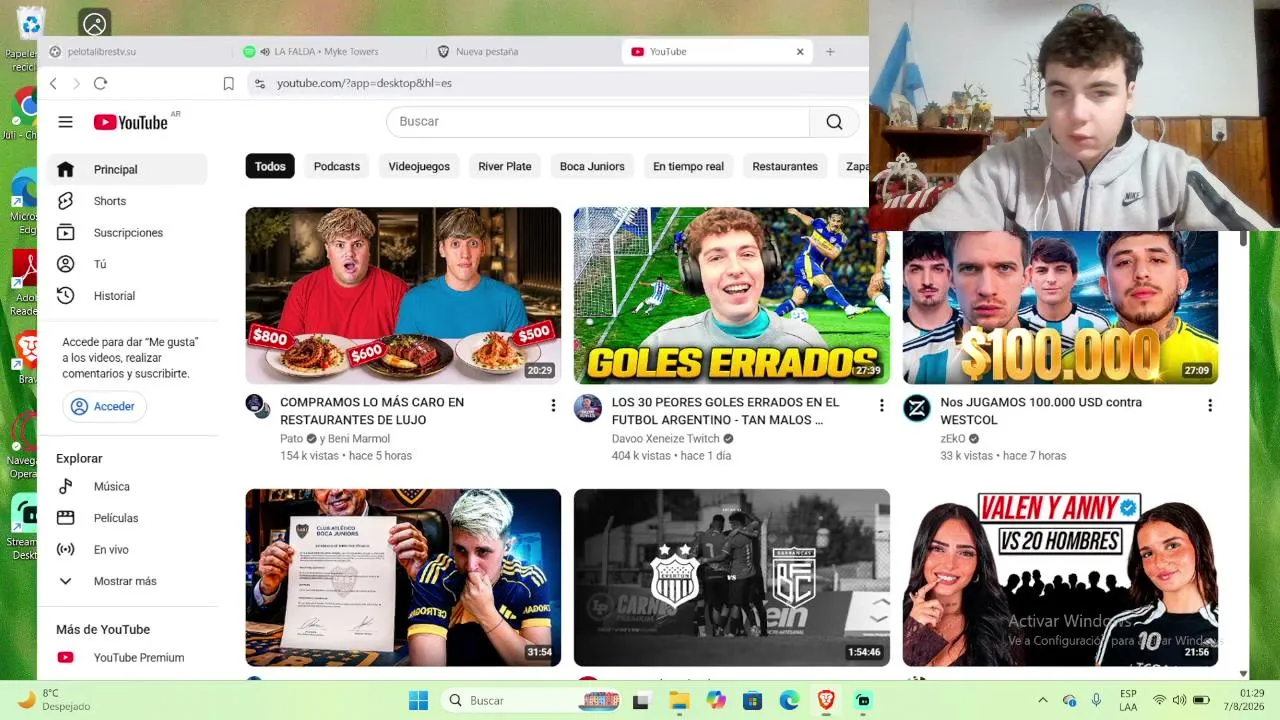Open options for 100.000 USD video
Viewport: 1280px width, 720px height.
(1209, 405)
